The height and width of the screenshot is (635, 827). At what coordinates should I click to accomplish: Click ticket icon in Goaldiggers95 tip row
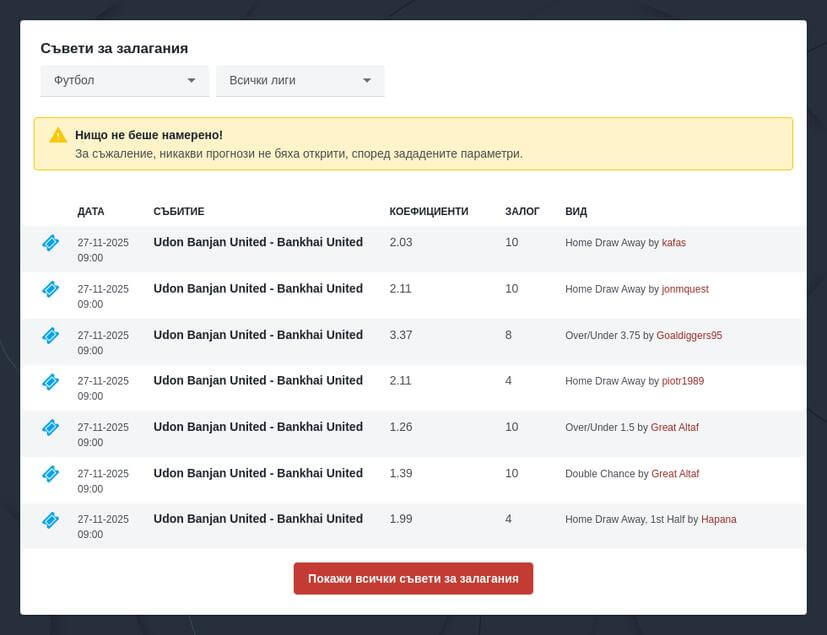(x=50, y=335)
